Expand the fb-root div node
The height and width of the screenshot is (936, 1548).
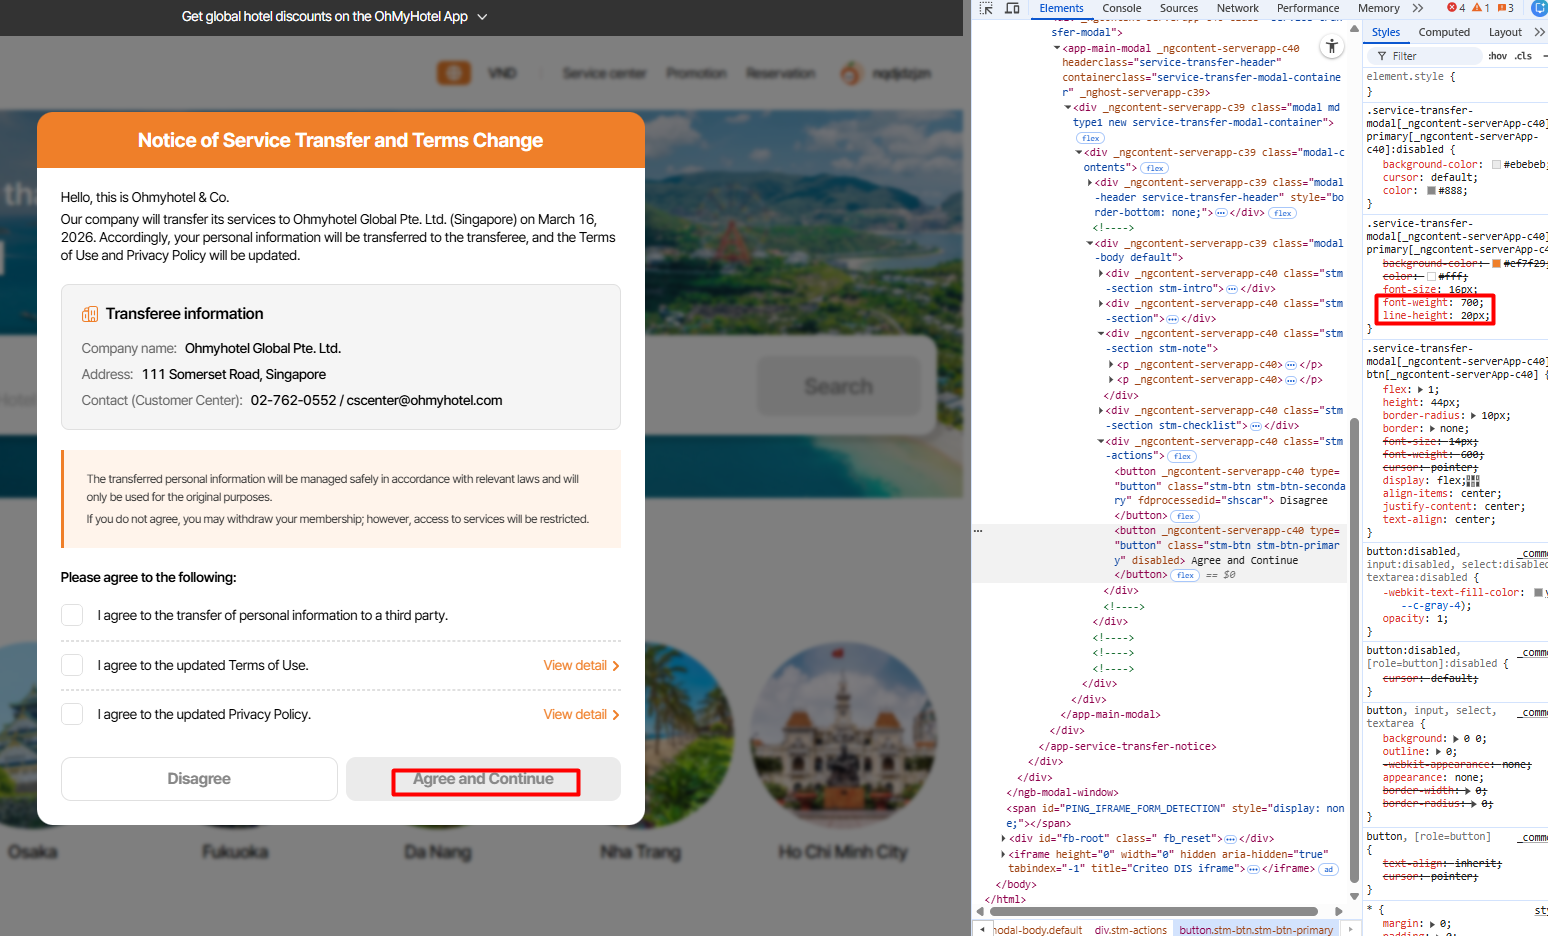tap(1003, 839)
